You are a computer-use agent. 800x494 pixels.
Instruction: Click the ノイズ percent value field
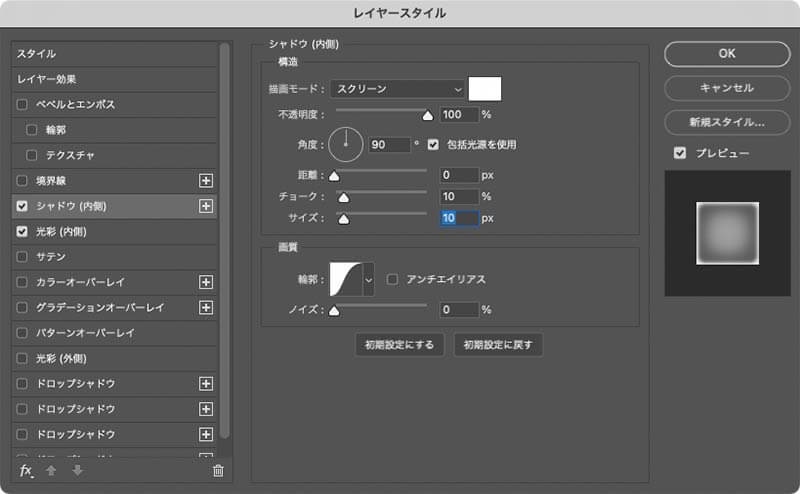tap(460, 310)
